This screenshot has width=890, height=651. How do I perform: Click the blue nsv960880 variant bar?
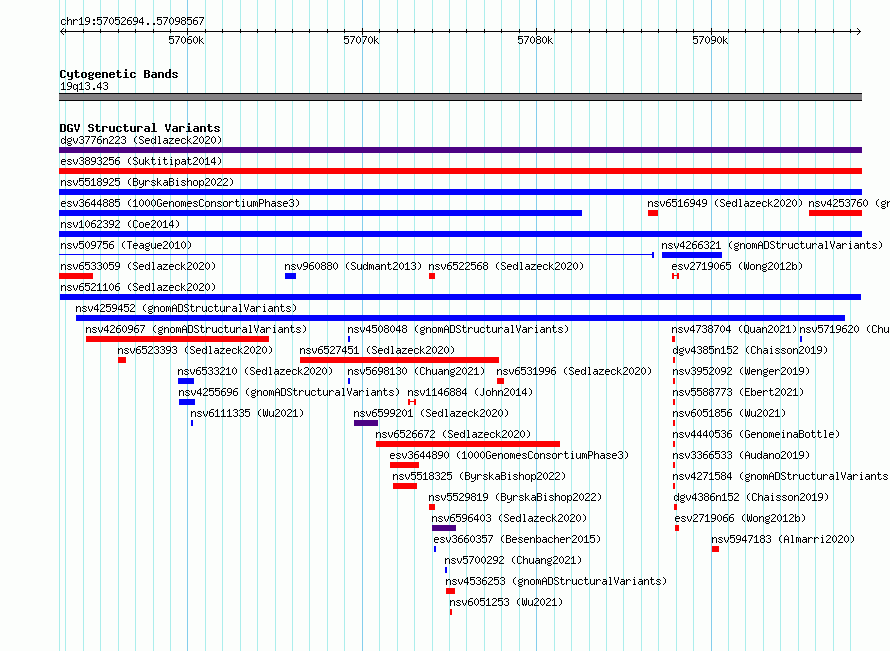point(291,276)
